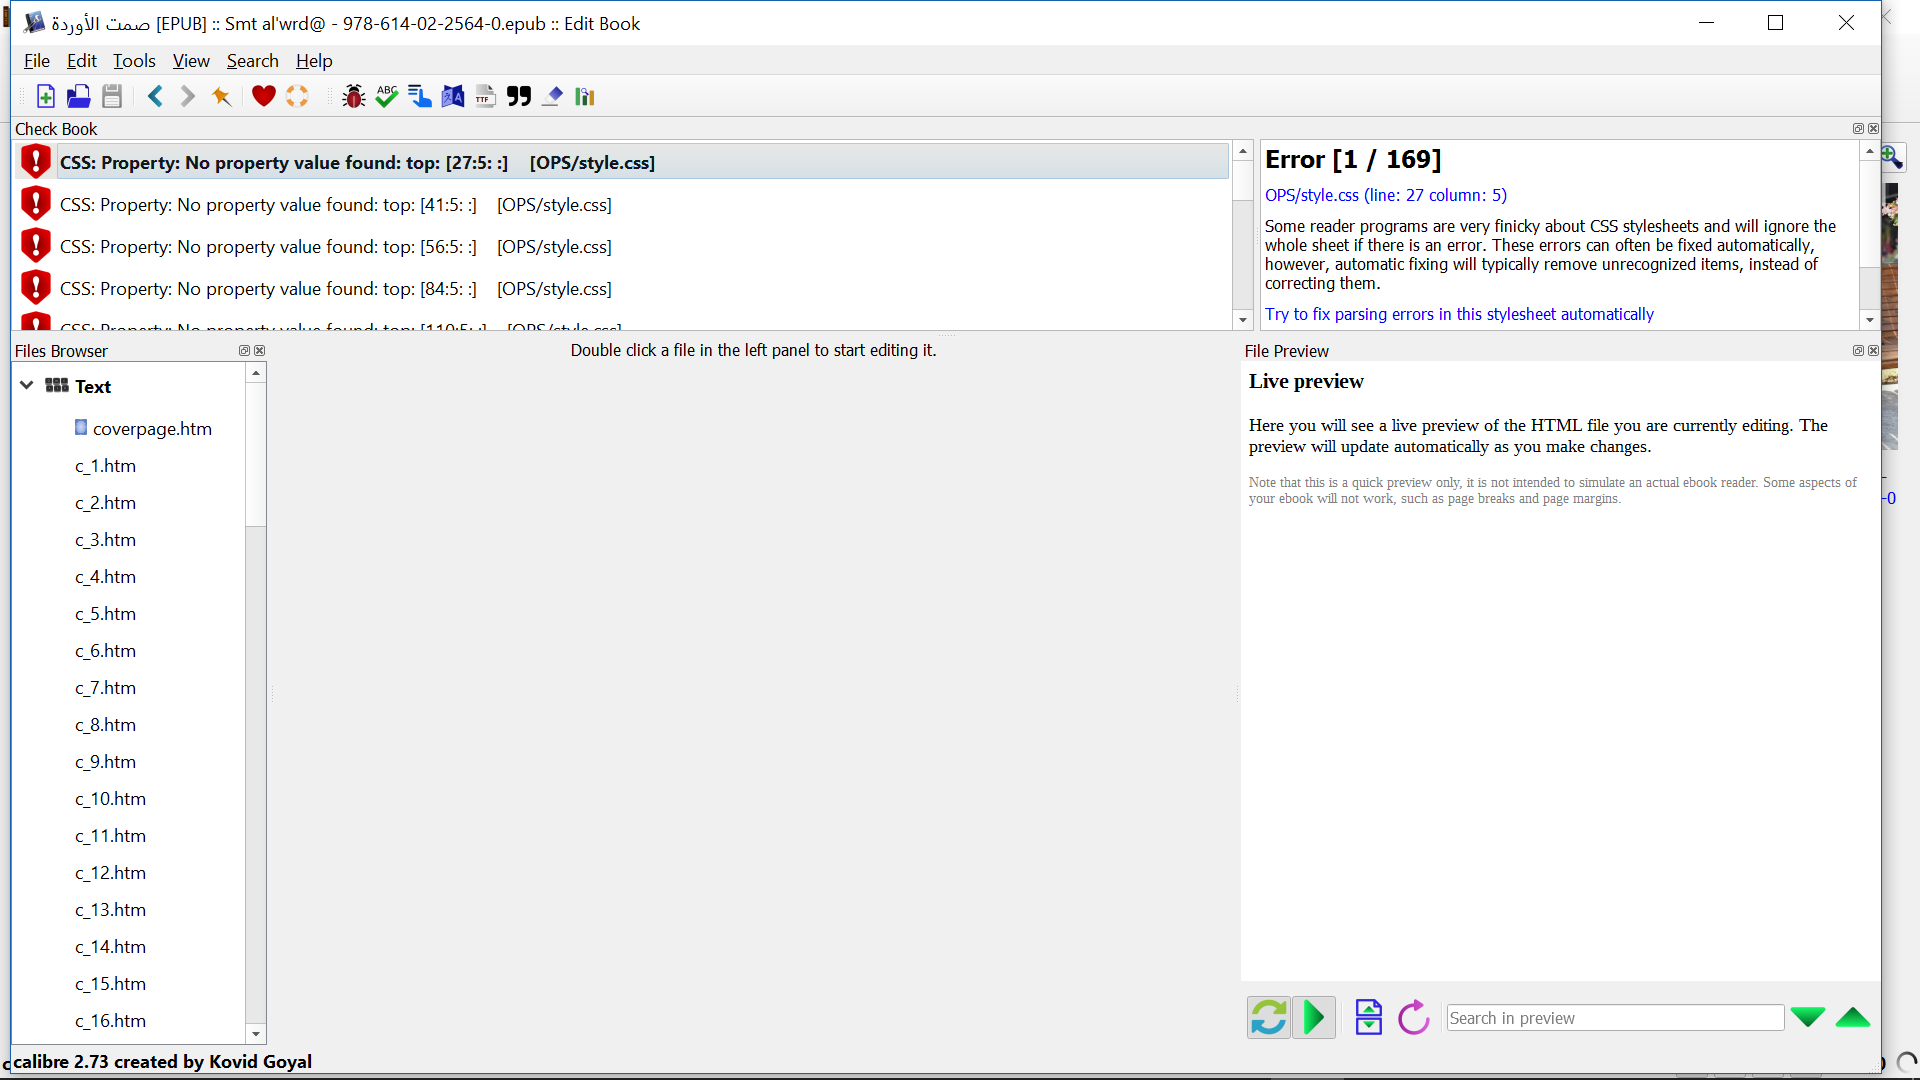Viewport: 1920px width, 1080px height.
Task: Select the c_7.htm file
Action: pos(105,688)
